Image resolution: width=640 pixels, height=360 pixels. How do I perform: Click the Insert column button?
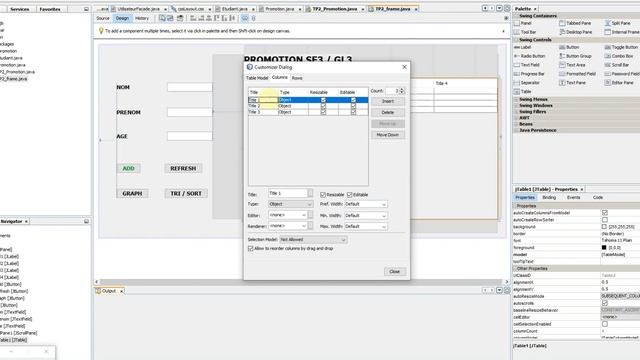point(388,101)
